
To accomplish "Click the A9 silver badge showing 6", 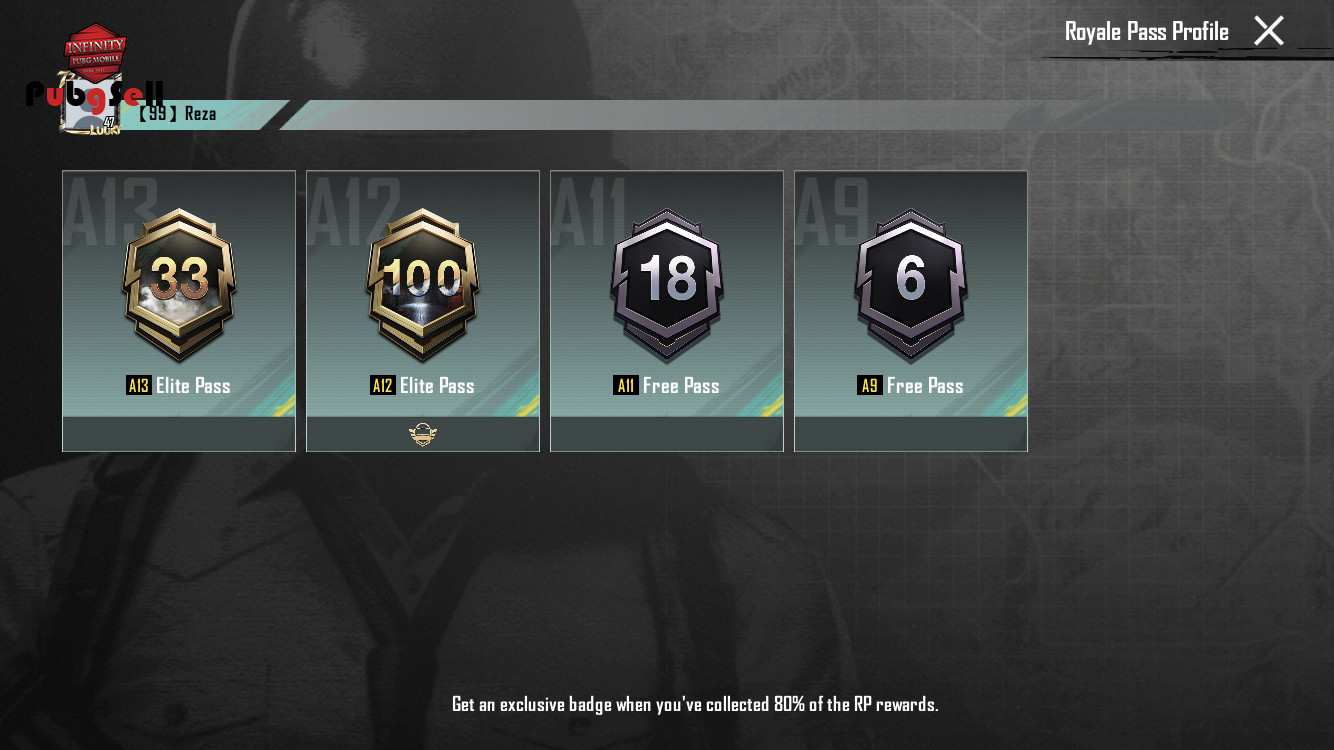I will [911, 285].
